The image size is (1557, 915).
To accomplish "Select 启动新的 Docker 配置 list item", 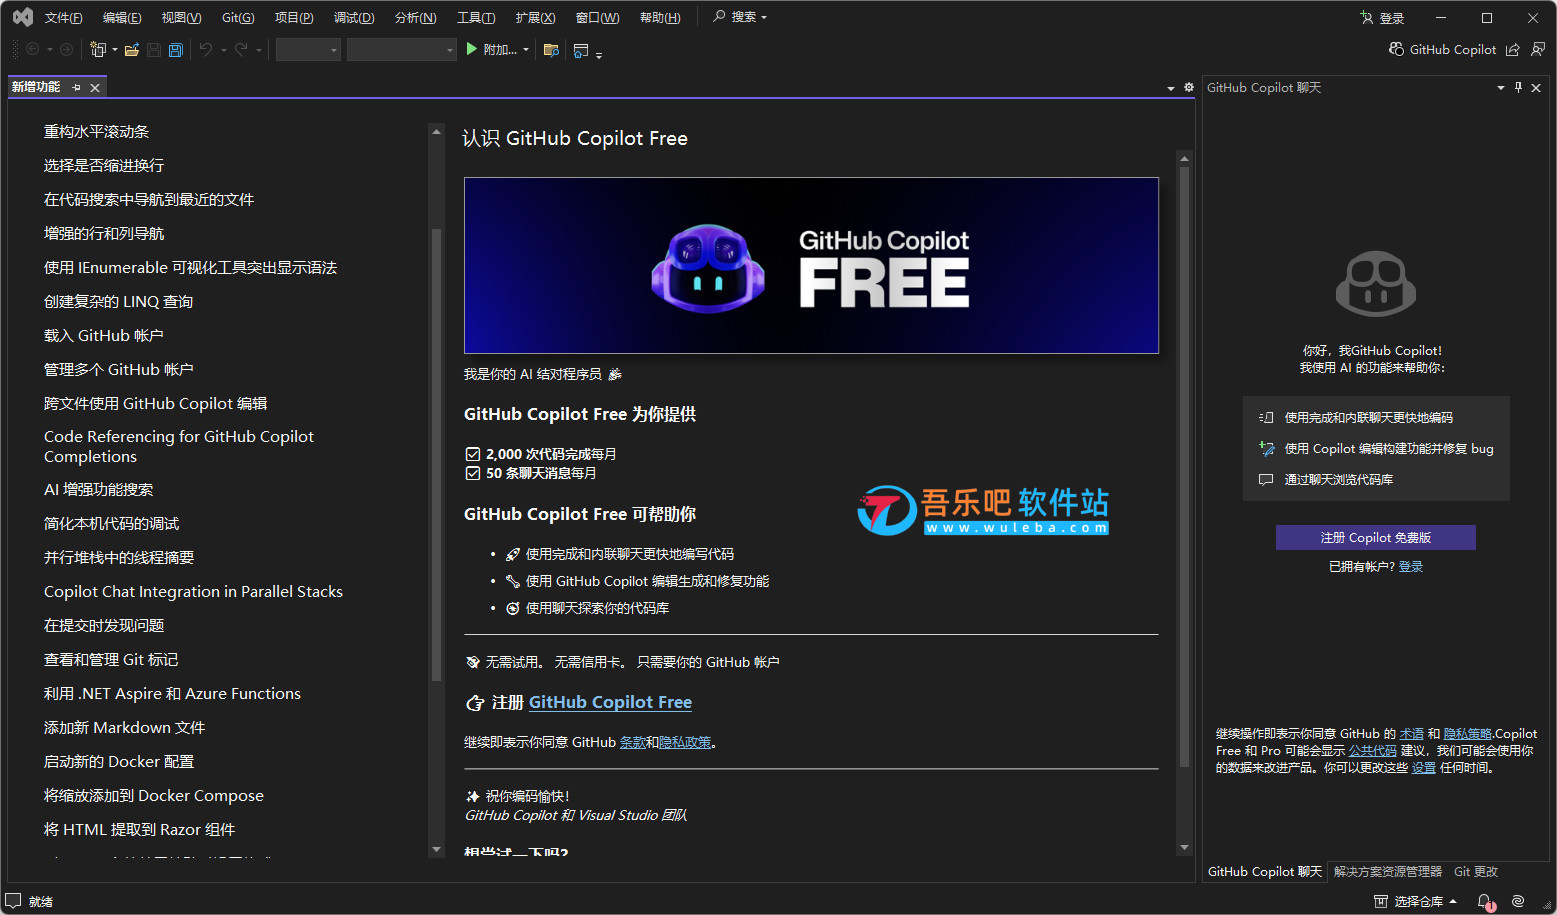I will 119,761.
